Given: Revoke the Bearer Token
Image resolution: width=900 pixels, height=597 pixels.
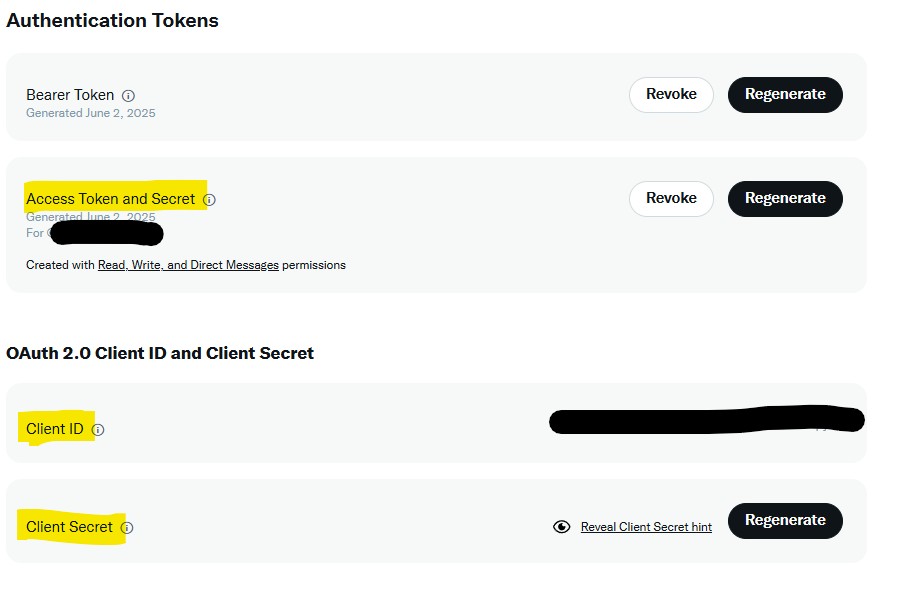Looking at the screenshot, I should click(671, 95).
